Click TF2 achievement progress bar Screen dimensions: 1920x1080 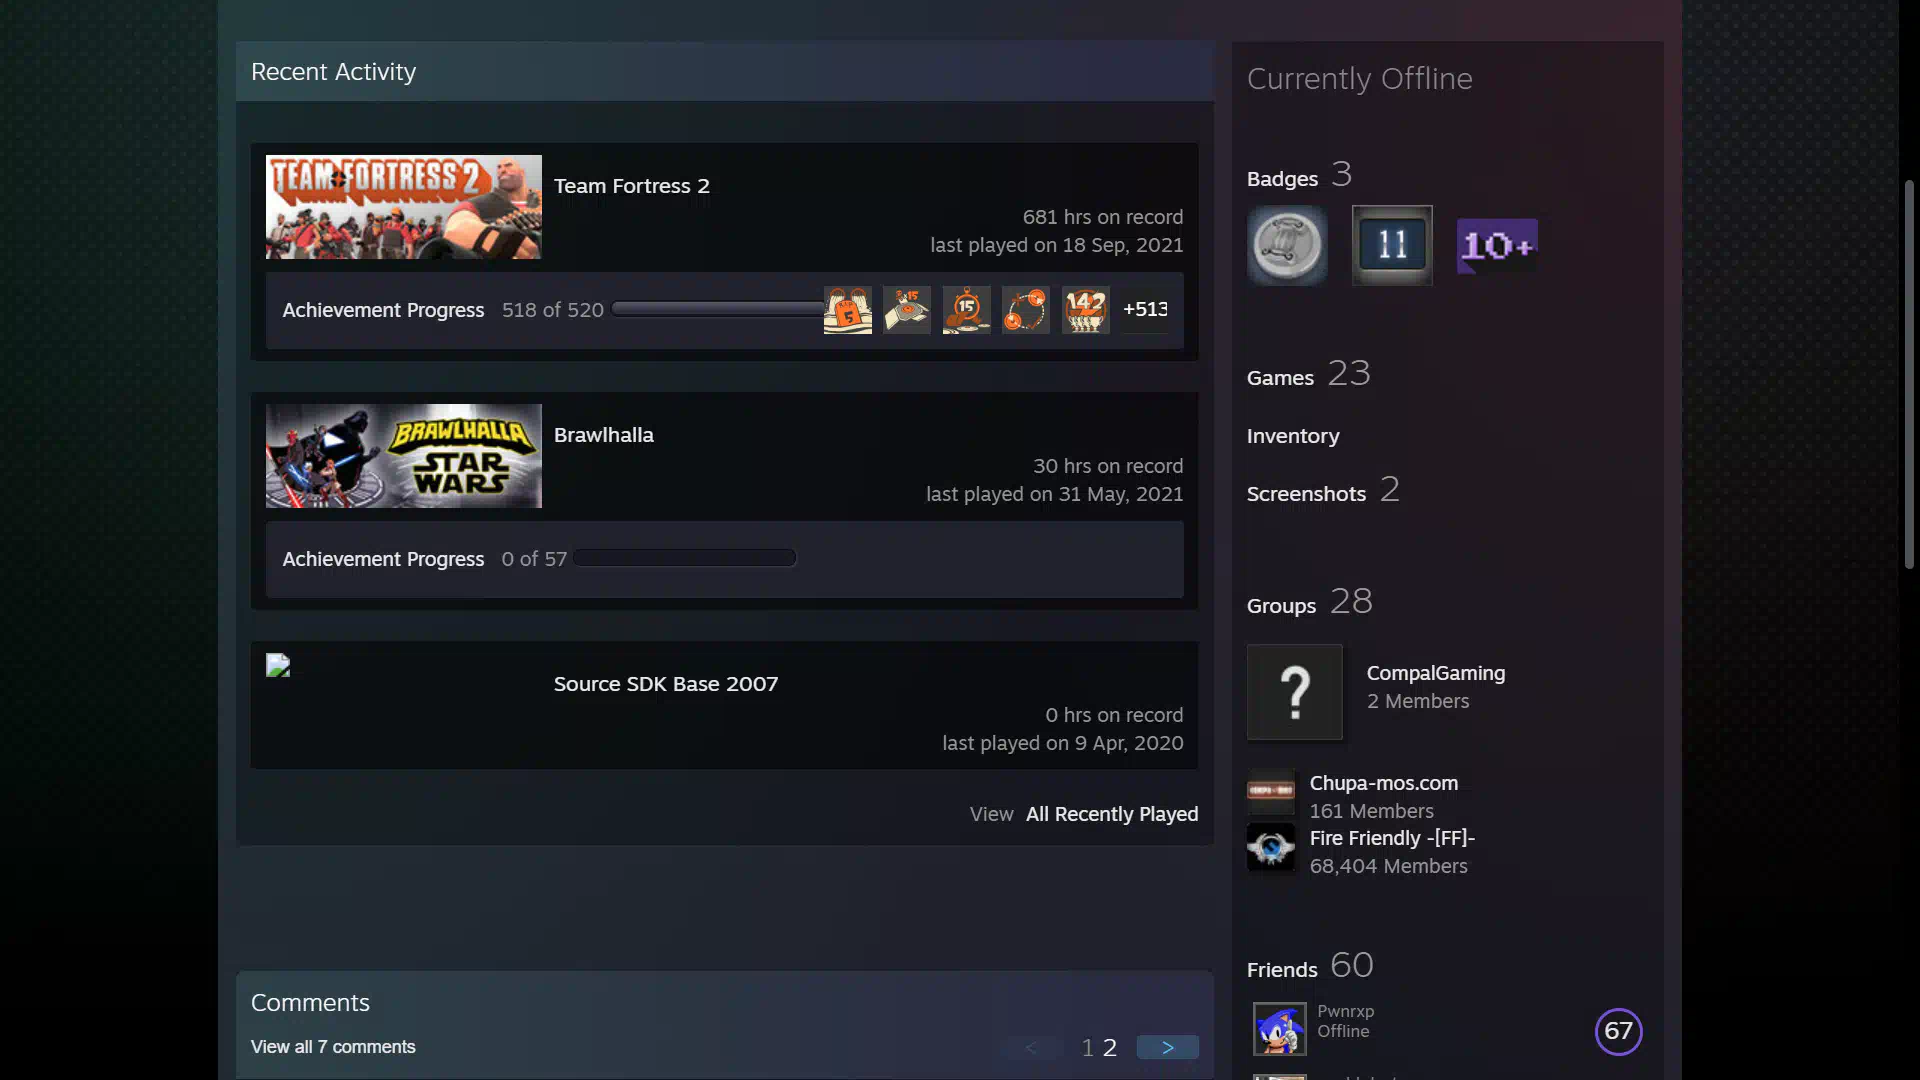pyautogui.click(x=718, y=309)
